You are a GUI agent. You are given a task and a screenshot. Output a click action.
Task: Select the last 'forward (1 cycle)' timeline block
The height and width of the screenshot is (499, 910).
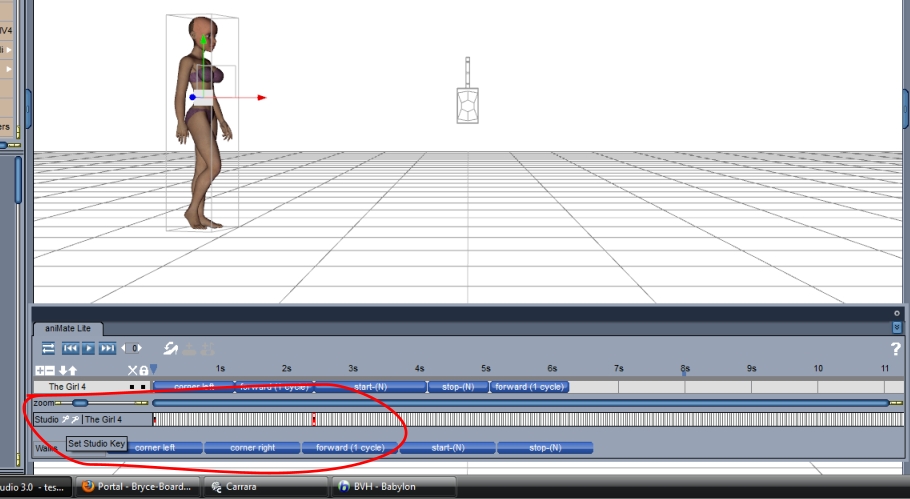coord(529,387)
